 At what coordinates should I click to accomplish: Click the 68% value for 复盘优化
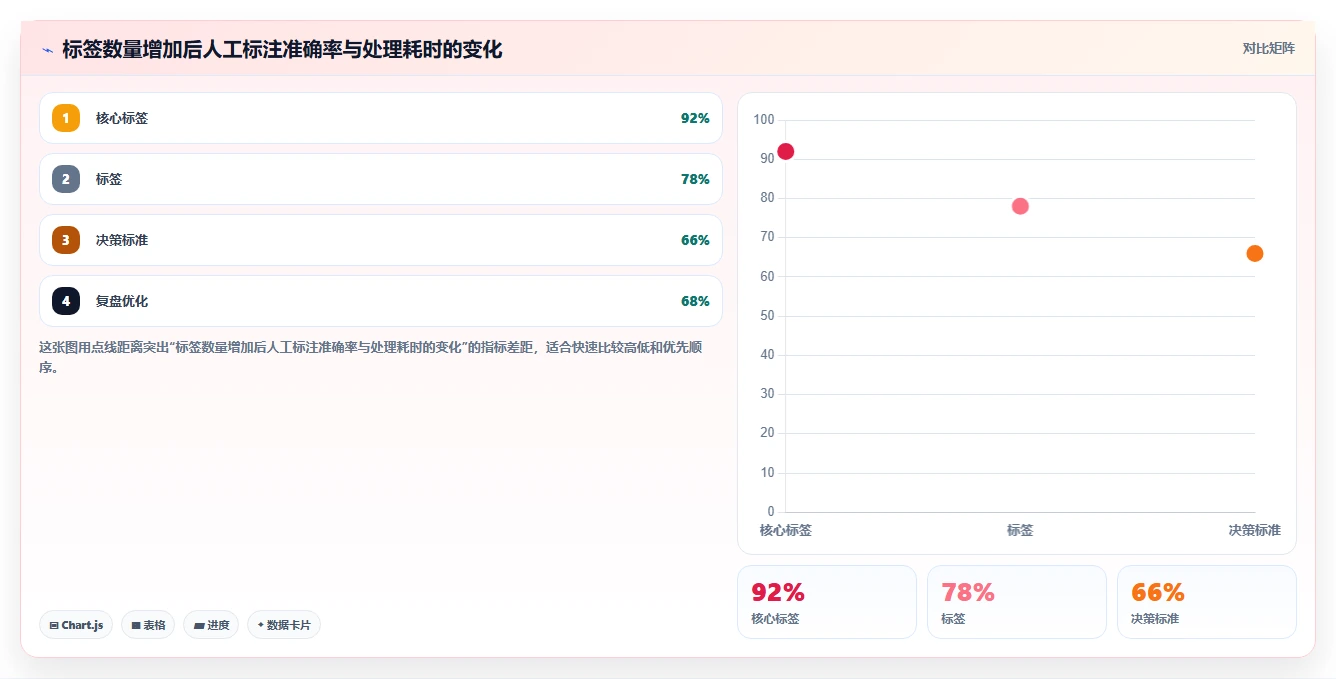point(695,301)
